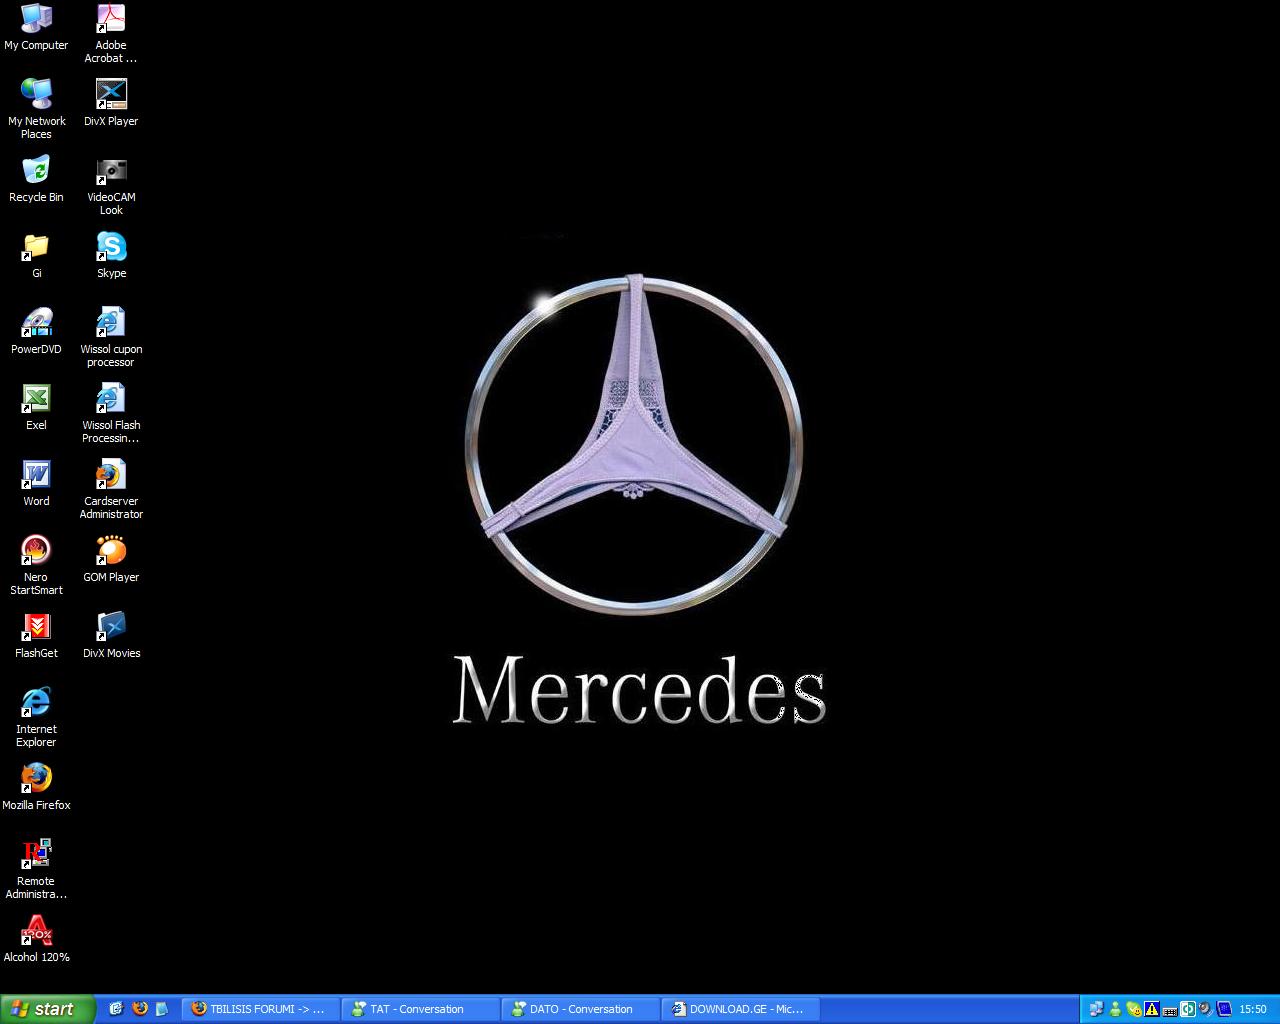This screenshot has width=1280, height=1024.
Task: Click the Wissol Flash Processing shortcut
Action: coord(111,413)
